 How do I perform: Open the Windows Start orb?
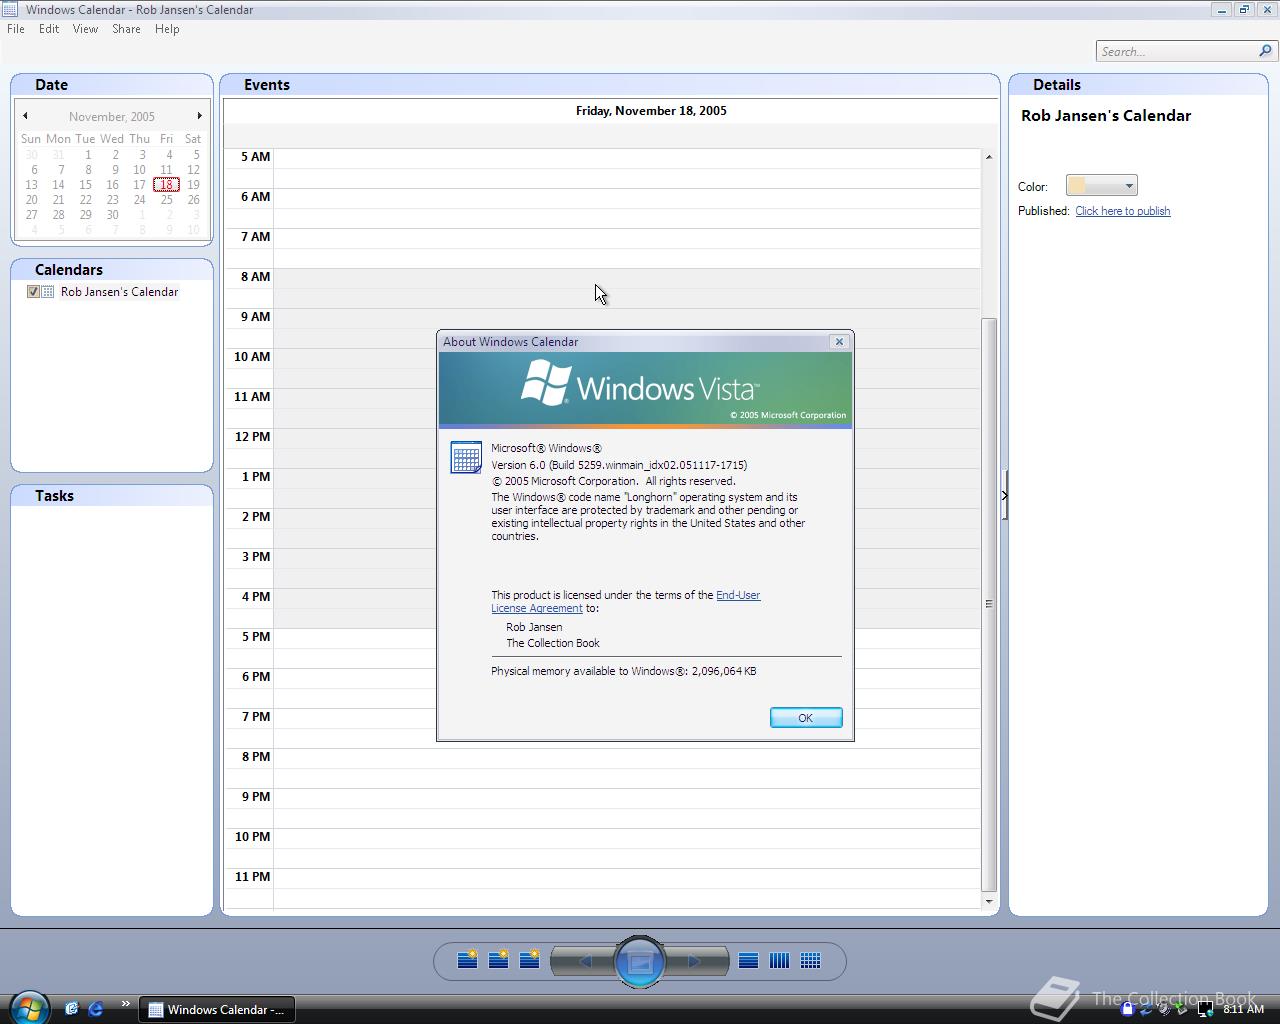pos(29,1007)
